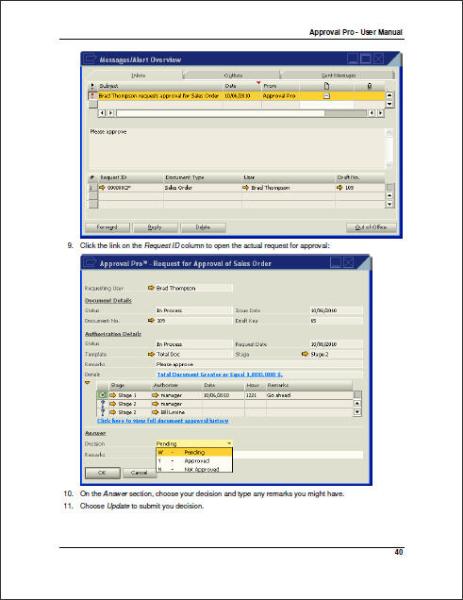The height and width of the screenshot is (600, 463).
Task: Click the Out of Office button
Action: [371, 227]
